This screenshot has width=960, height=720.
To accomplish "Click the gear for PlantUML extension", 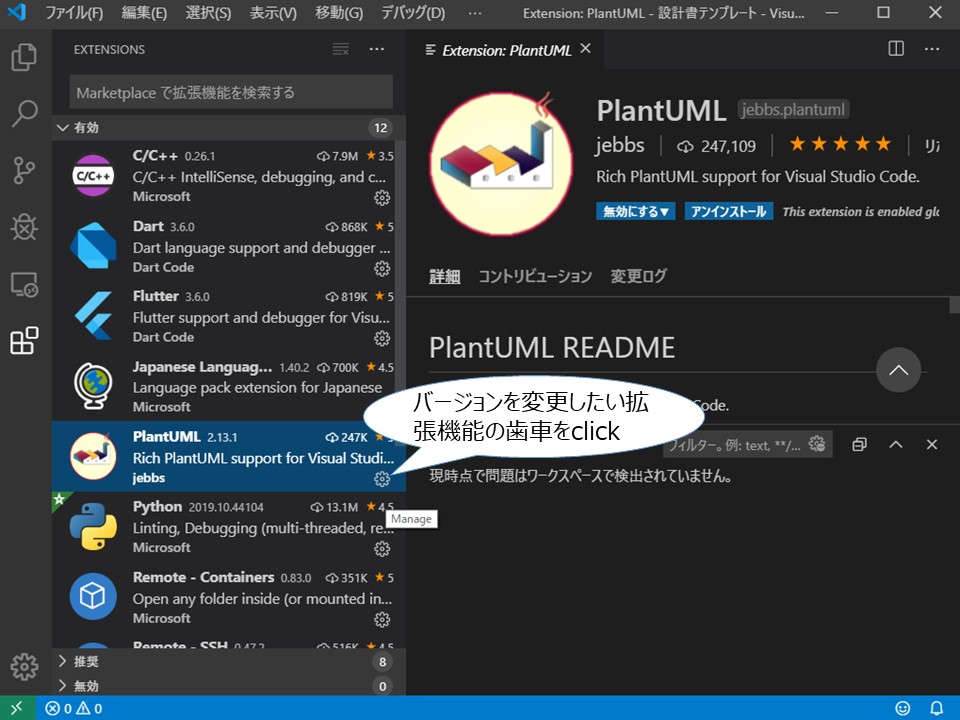I will click(382, 479).
